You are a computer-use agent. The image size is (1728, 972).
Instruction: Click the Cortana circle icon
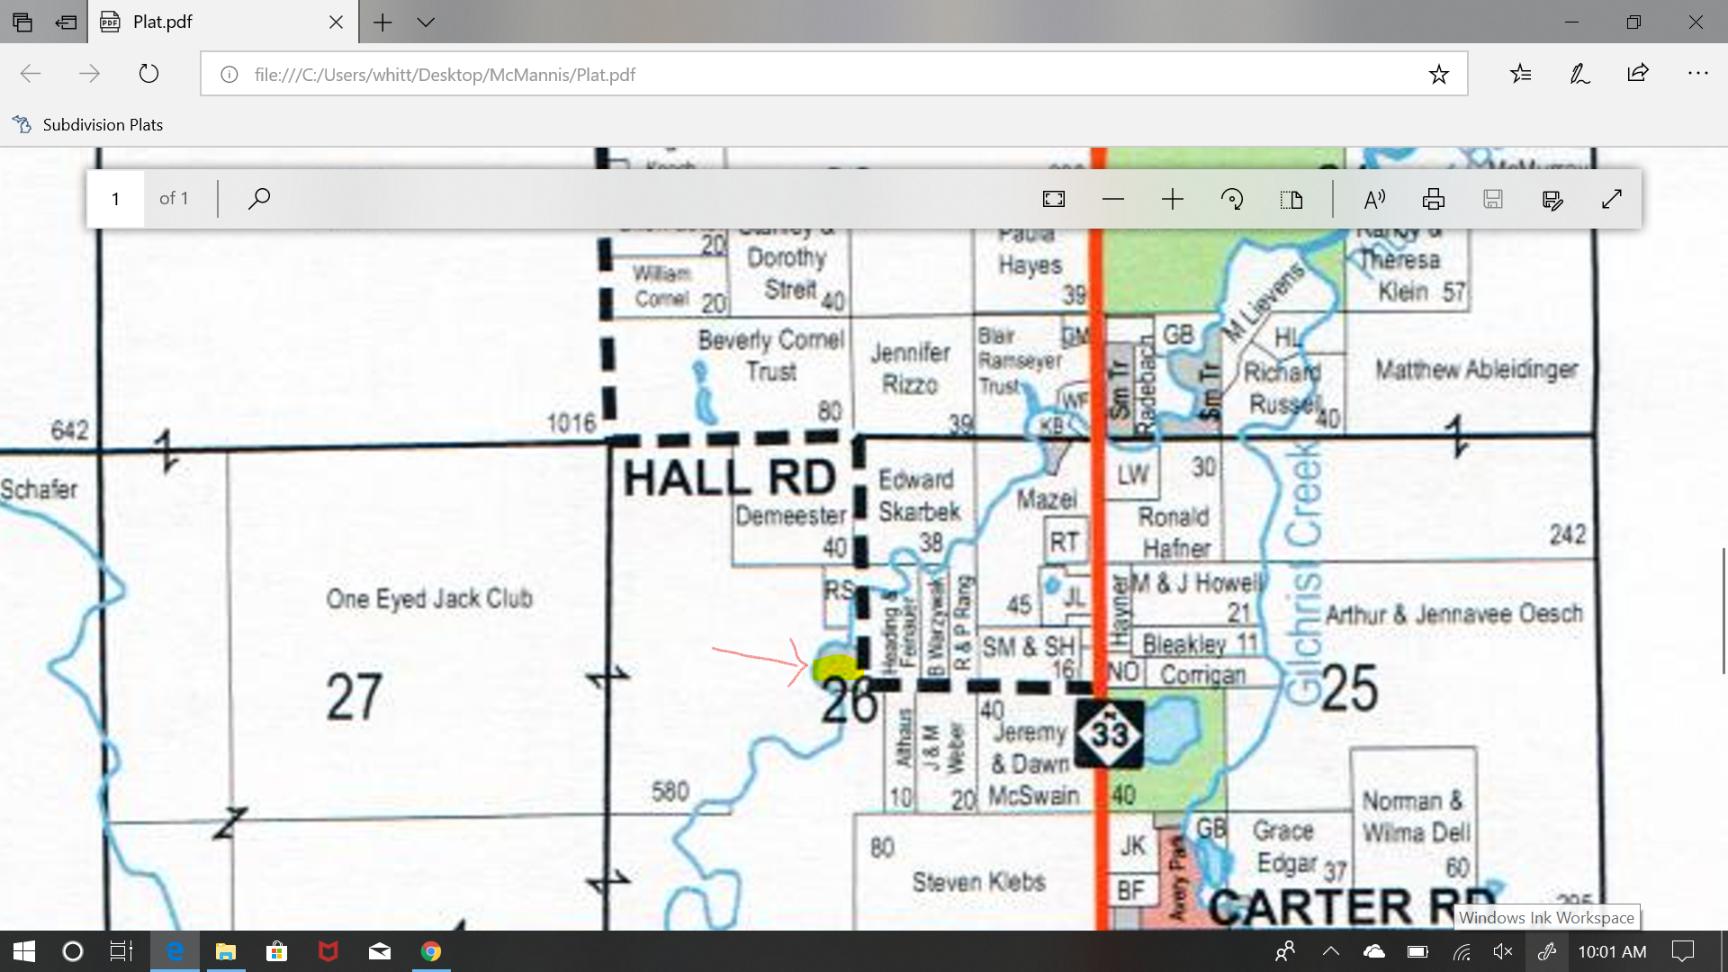coord(72,951)
